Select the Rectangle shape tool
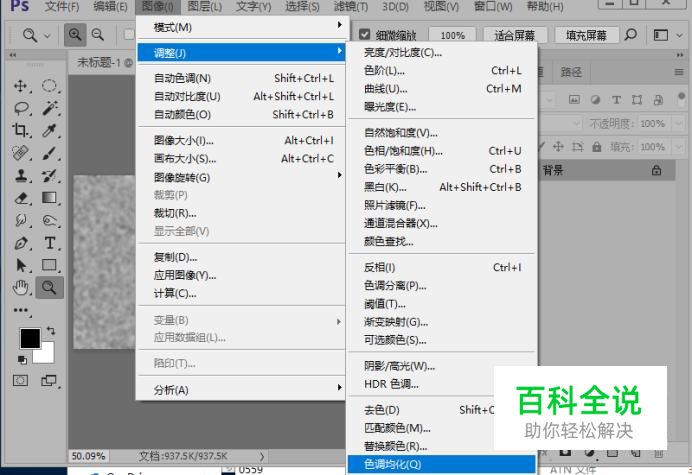 pyautogui.click(x=49, y=265)
